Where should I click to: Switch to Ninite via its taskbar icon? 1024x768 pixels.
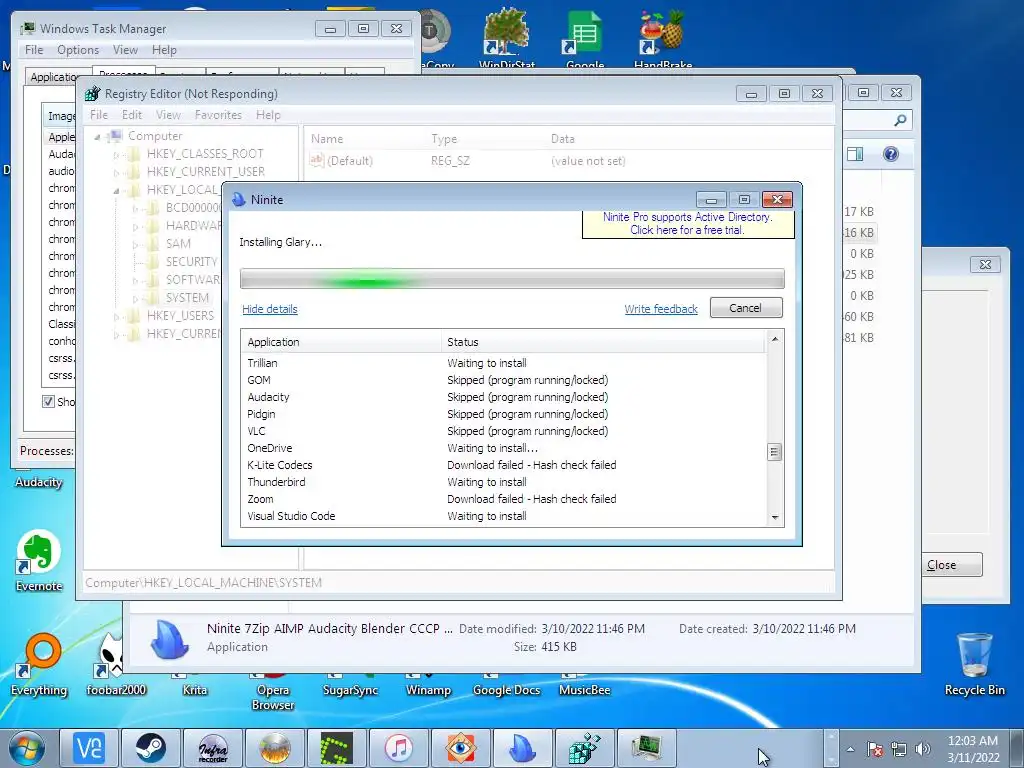click(x=522, y=748)
